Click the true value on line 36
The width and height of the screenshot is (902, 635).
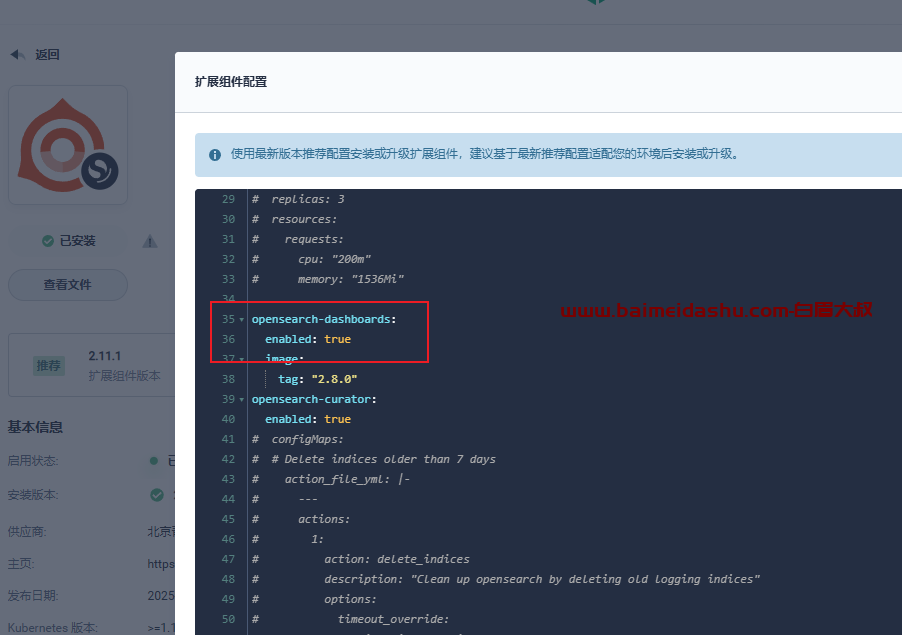(337, 339)
